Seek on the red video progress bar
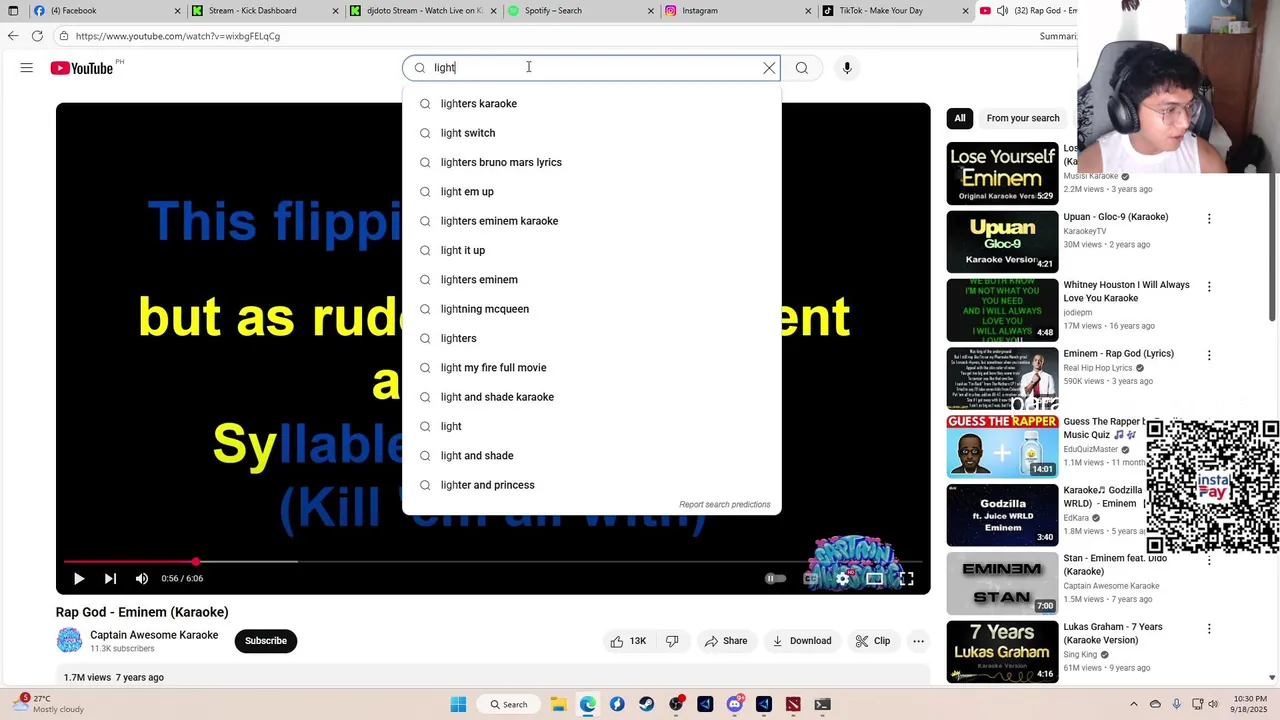 point(493,562)
